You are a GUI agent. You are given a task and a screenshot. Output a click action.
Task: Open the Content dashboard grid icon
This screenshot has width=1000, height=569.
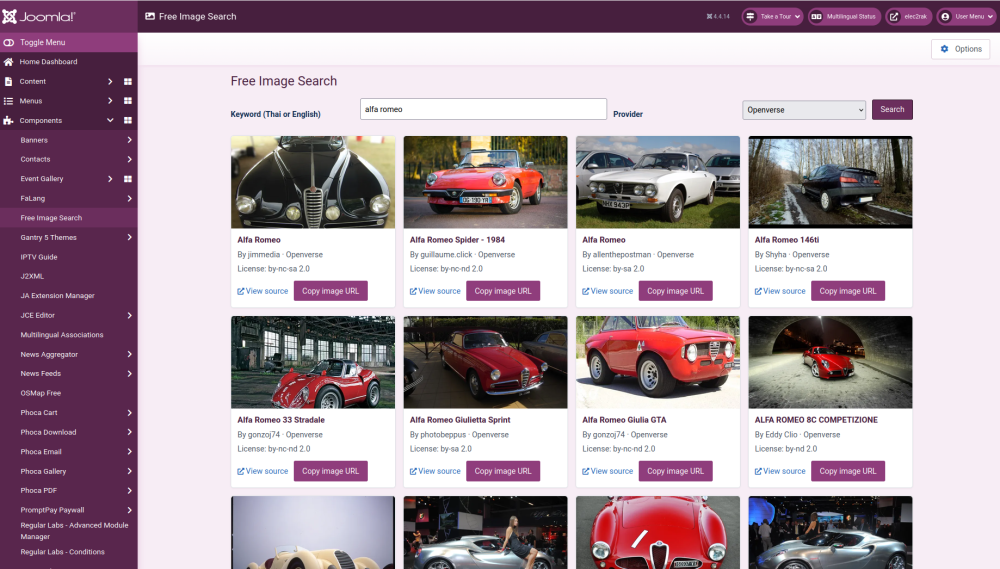(x=128, y=82)
